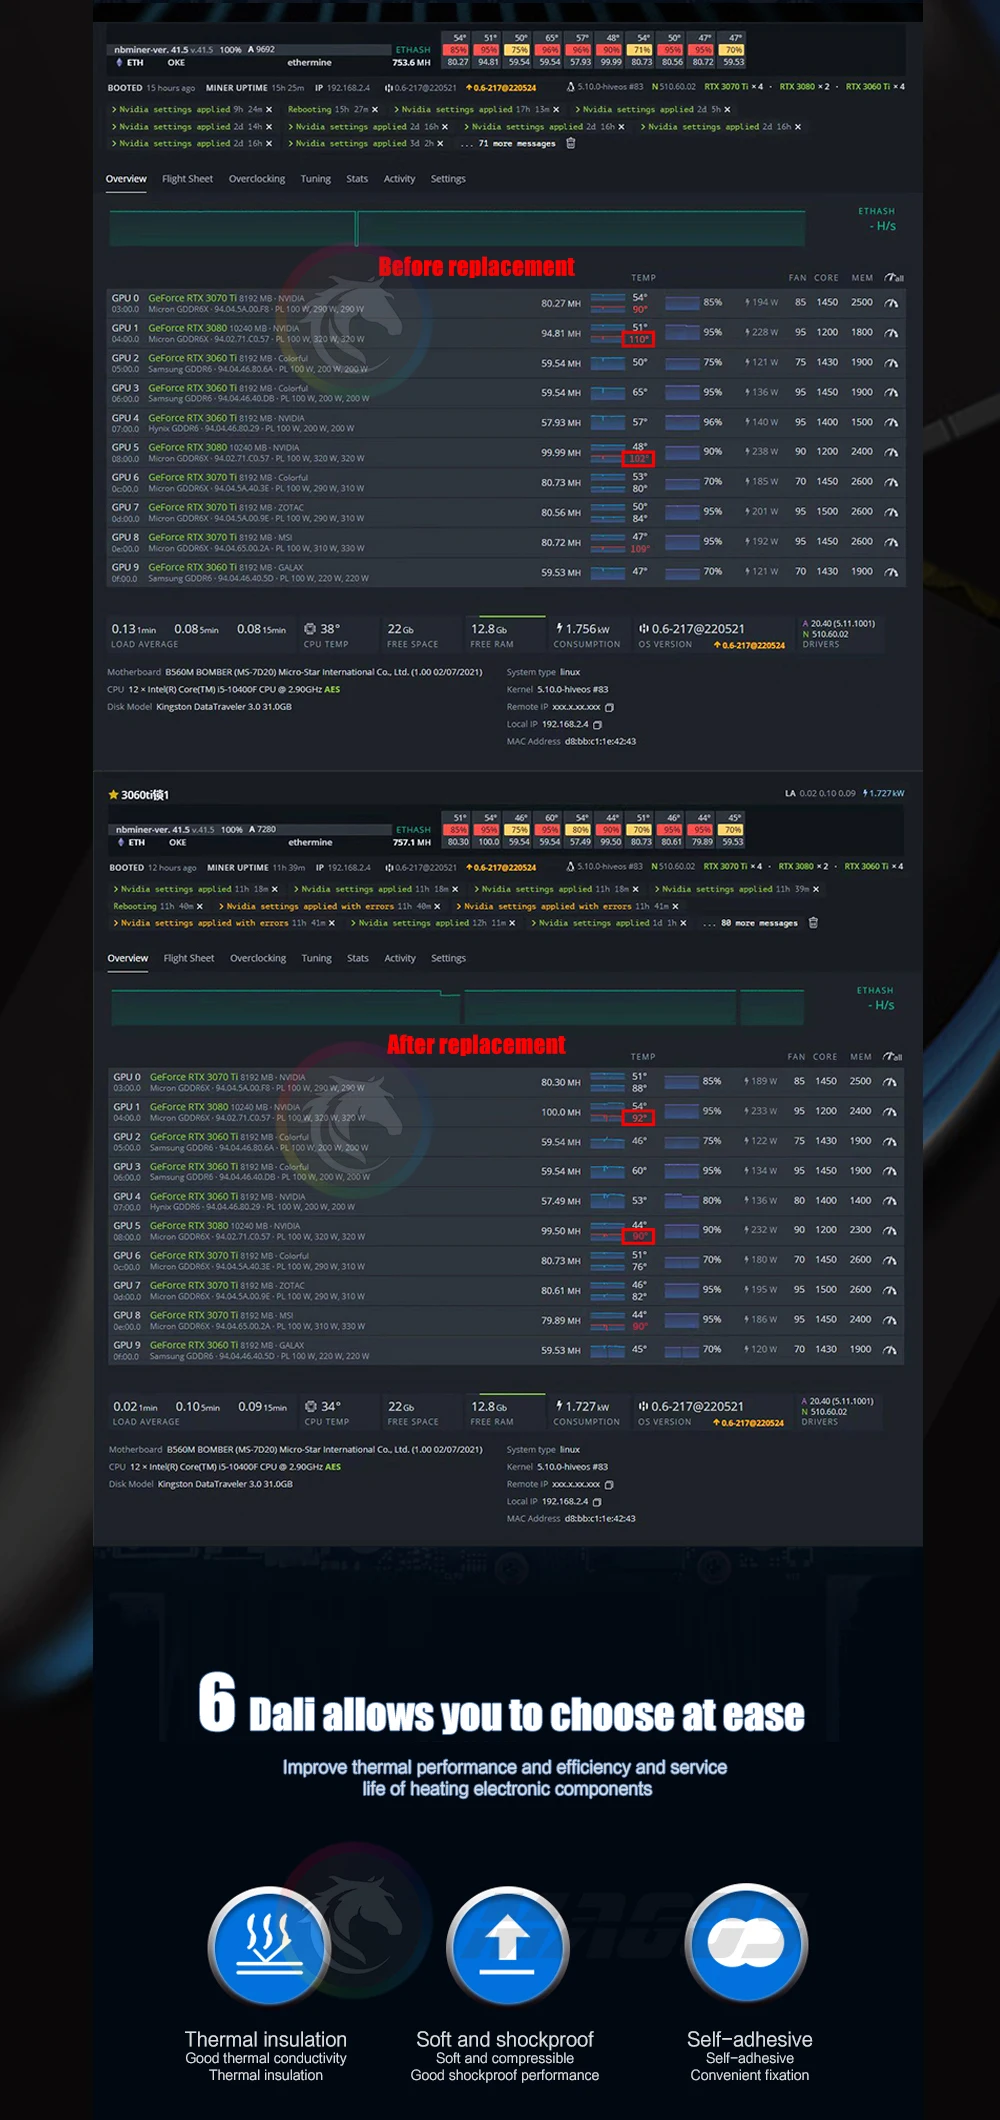This screenshot has height=2120, width=1000.
Task: Click the Self-adhesive circular icon
Action: coord(747,1945)
